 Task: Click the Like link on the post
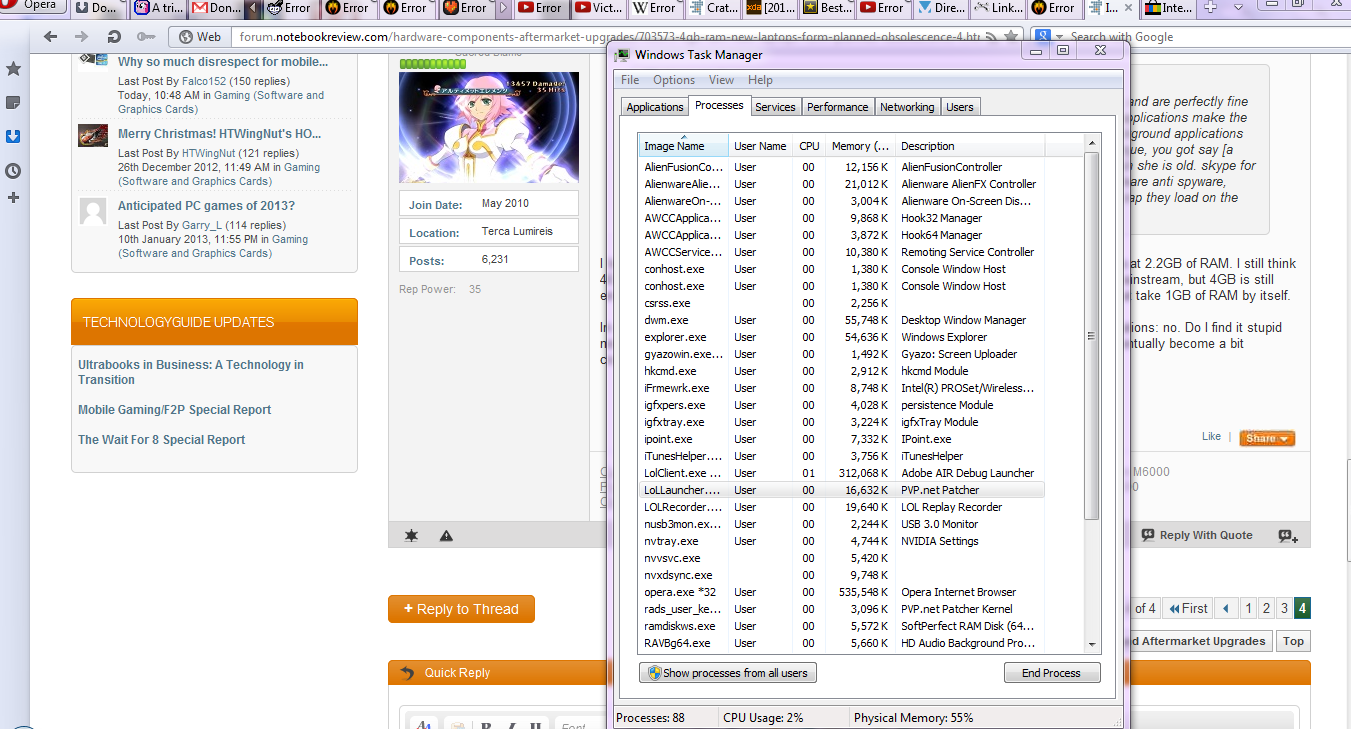pyautogui.click(x=1211, y=437)
